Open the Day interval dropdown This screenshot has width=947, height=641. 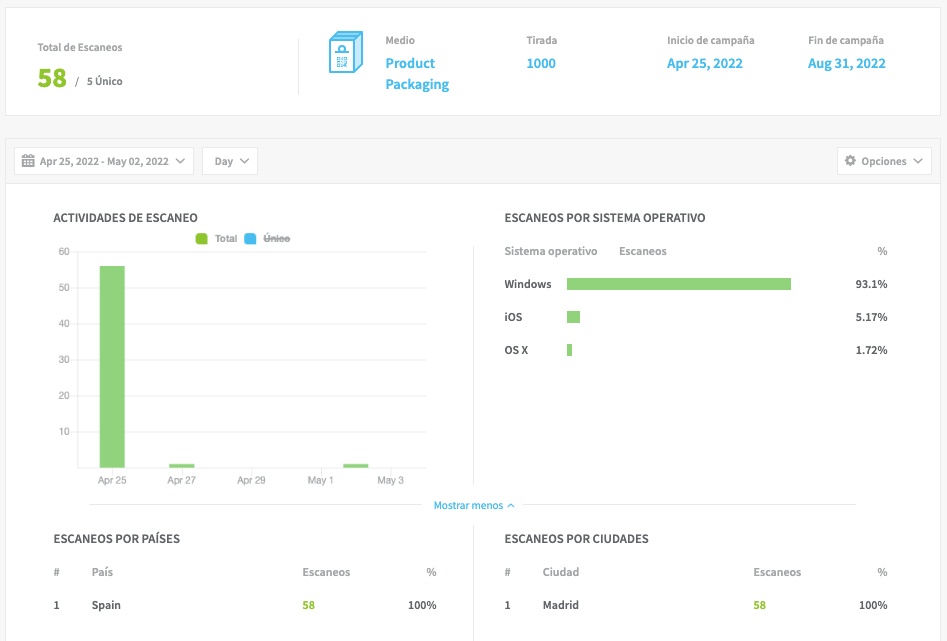point(230,161)
